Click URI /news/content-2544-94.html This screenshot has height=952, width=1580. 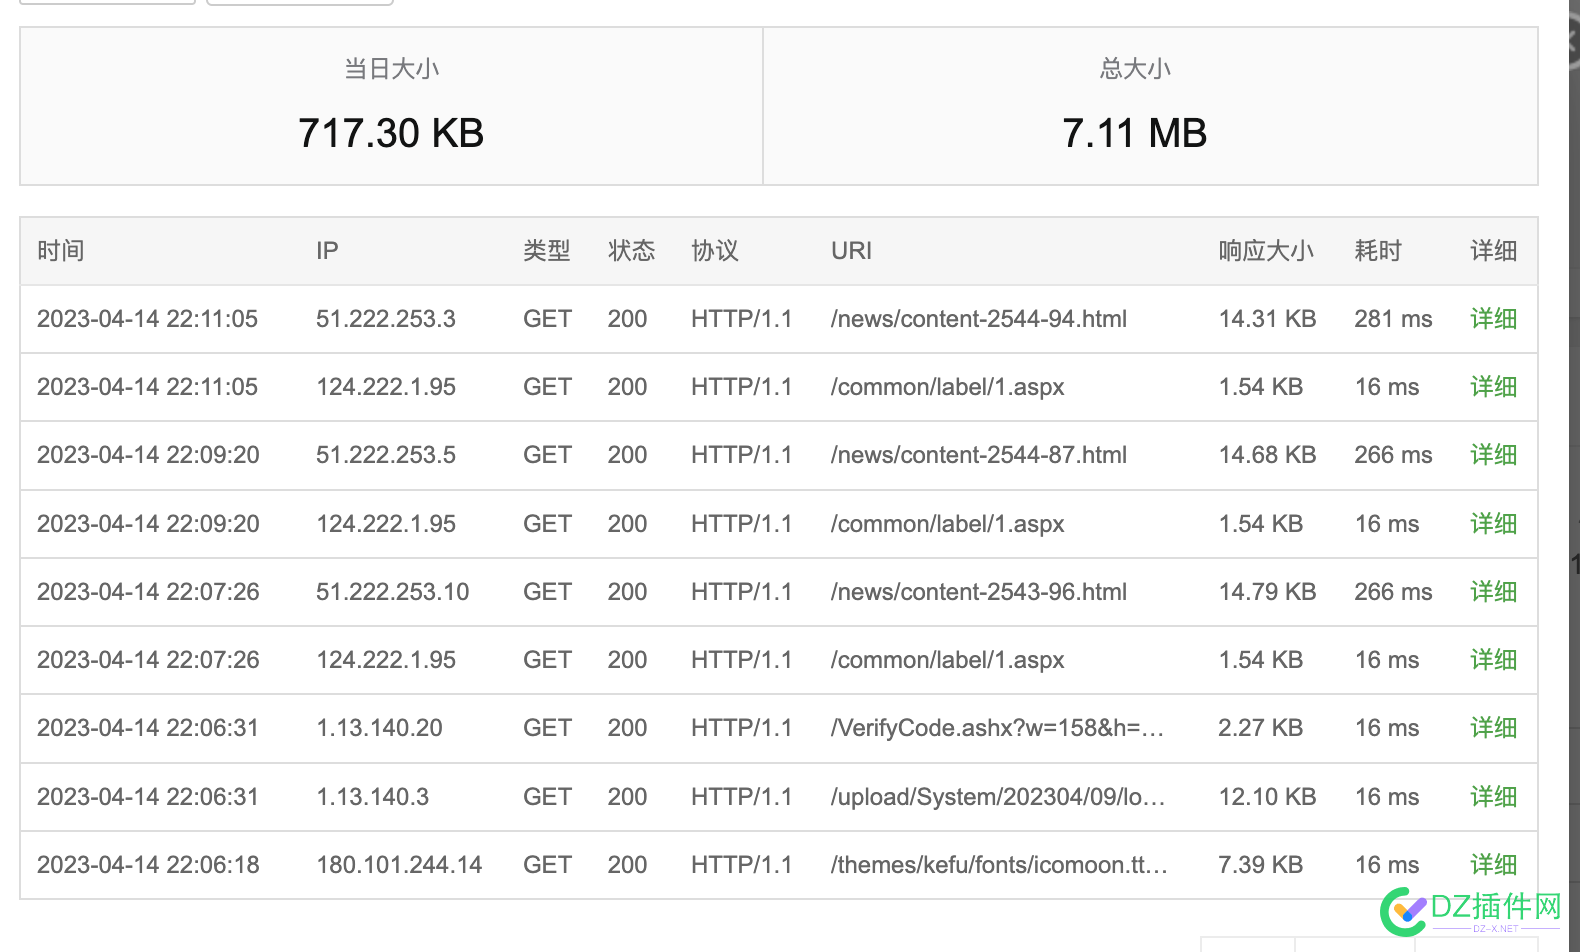pos(979,319)
